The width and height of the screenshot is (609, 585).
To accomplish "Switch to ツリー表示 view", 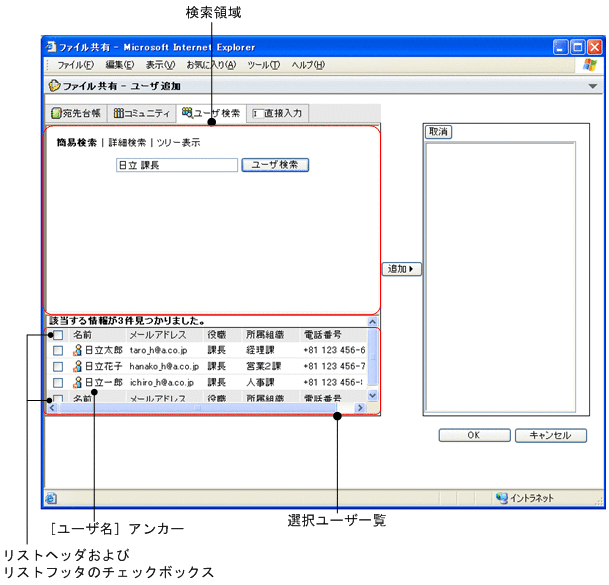I will pos(178,143).
